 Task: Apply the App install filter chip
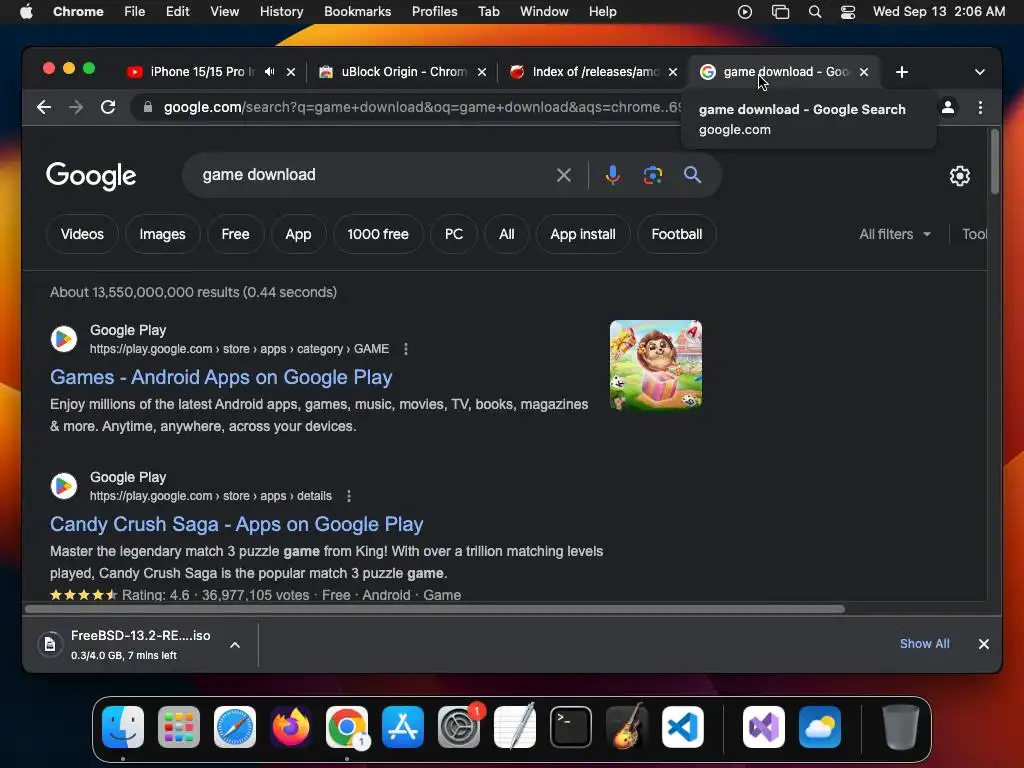pyautogui.click(x=583, y=234)
